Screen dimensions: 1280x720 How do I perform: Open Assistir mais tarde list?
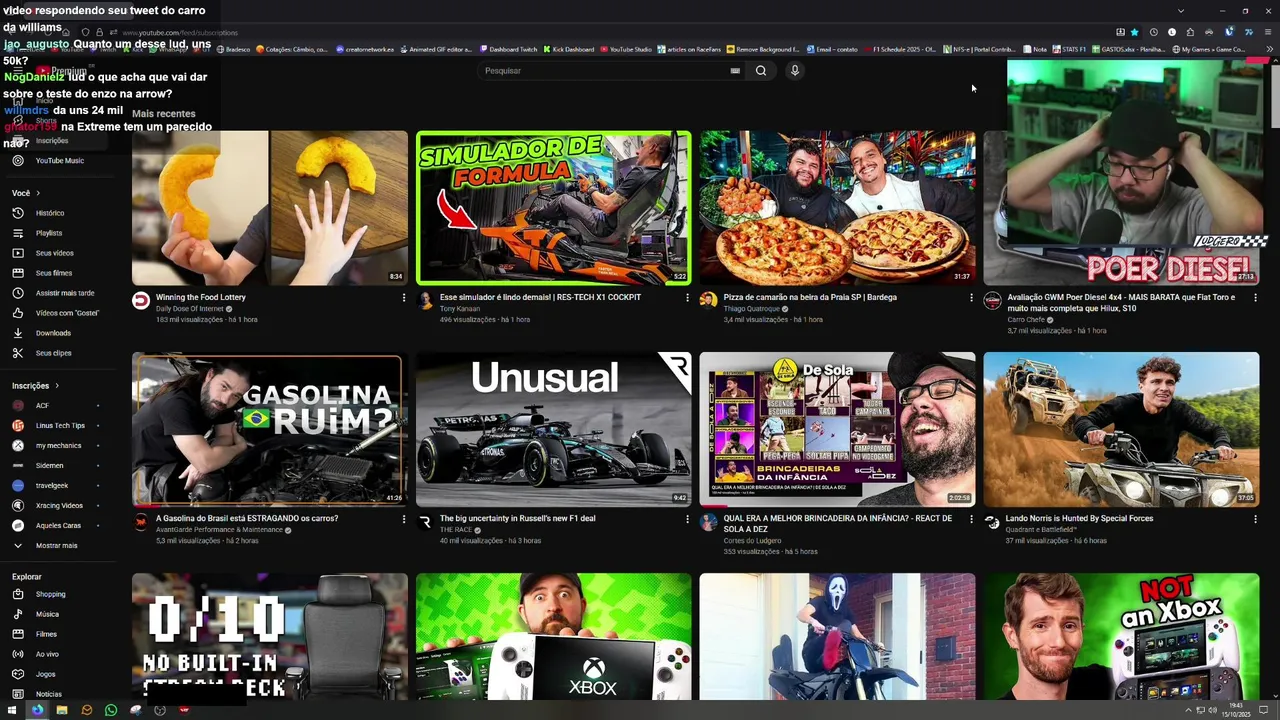click(65, 293)
